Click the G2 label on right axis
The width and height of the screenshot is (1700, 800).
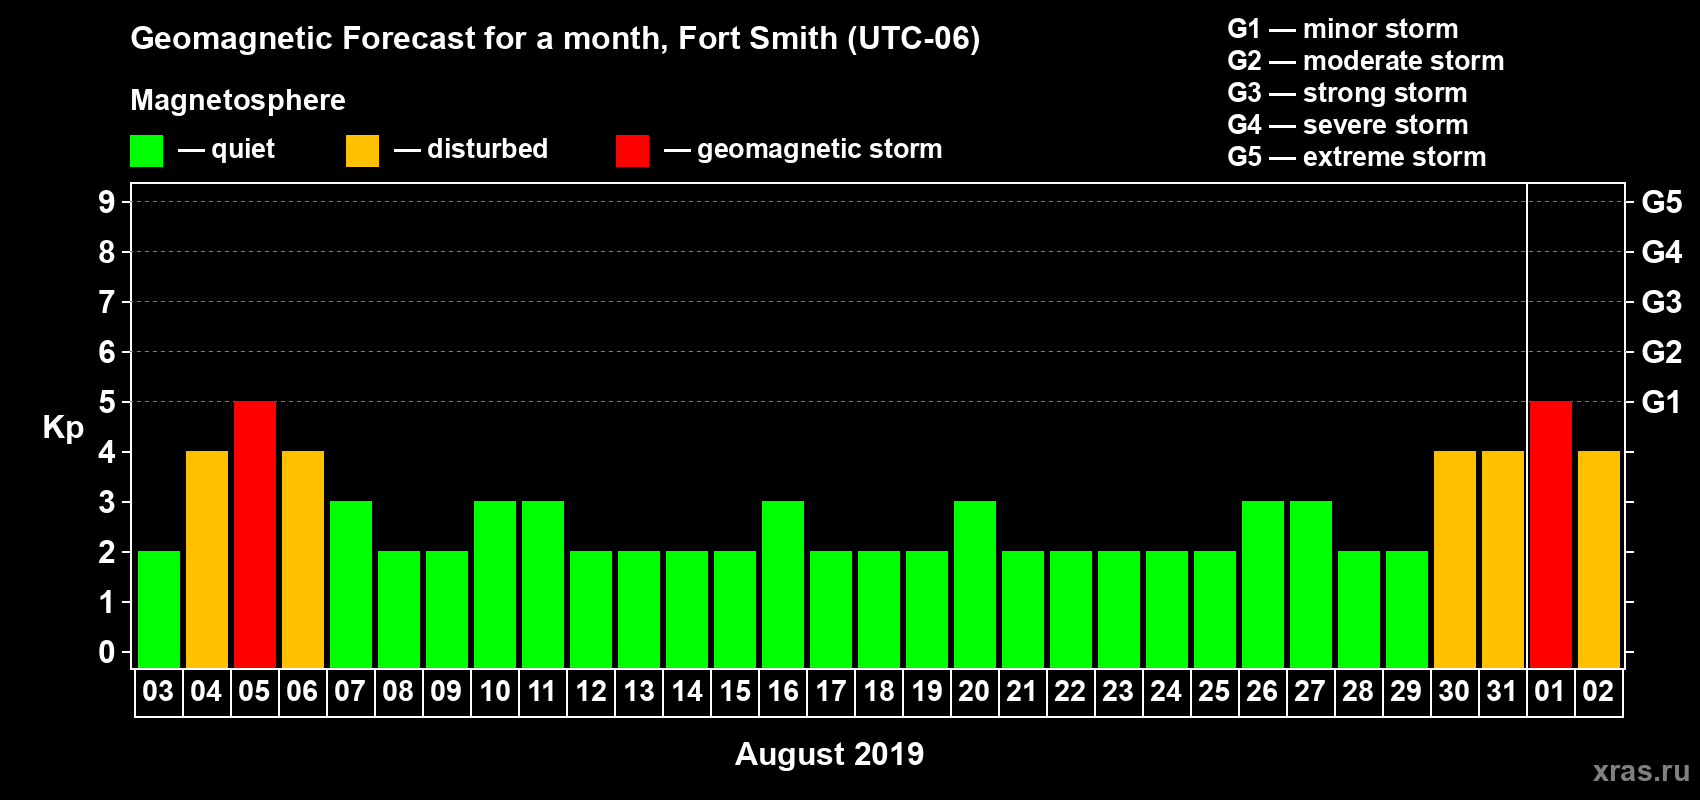1661,352
